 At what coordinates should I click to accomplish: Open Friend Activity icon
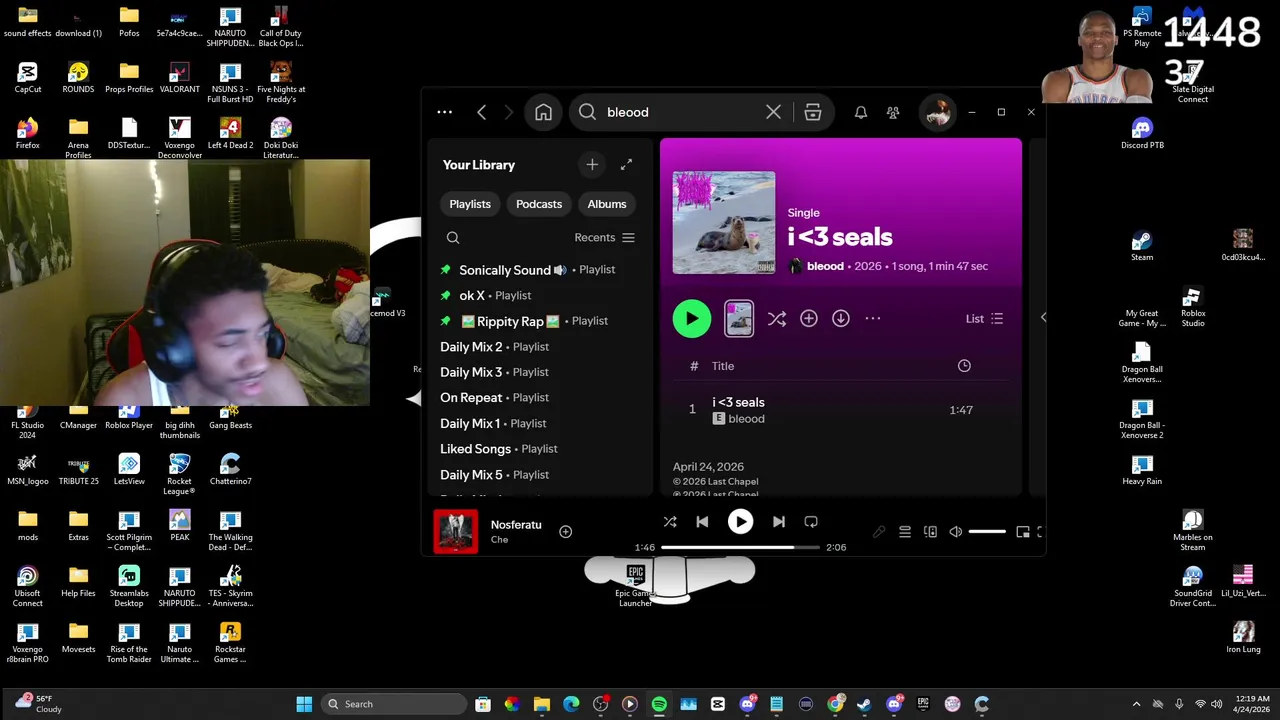(x=893, y=112)
